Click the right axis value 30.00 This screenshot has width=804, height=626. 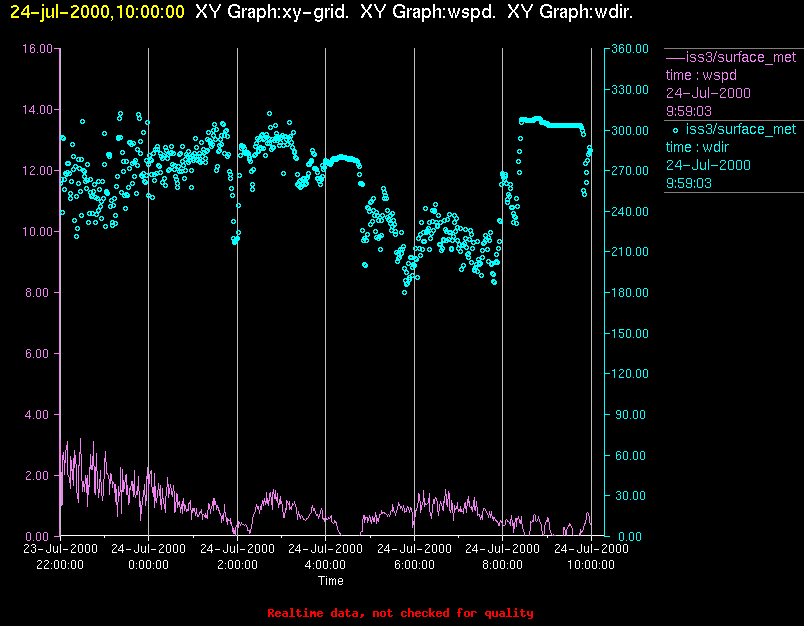click(630, 496)
